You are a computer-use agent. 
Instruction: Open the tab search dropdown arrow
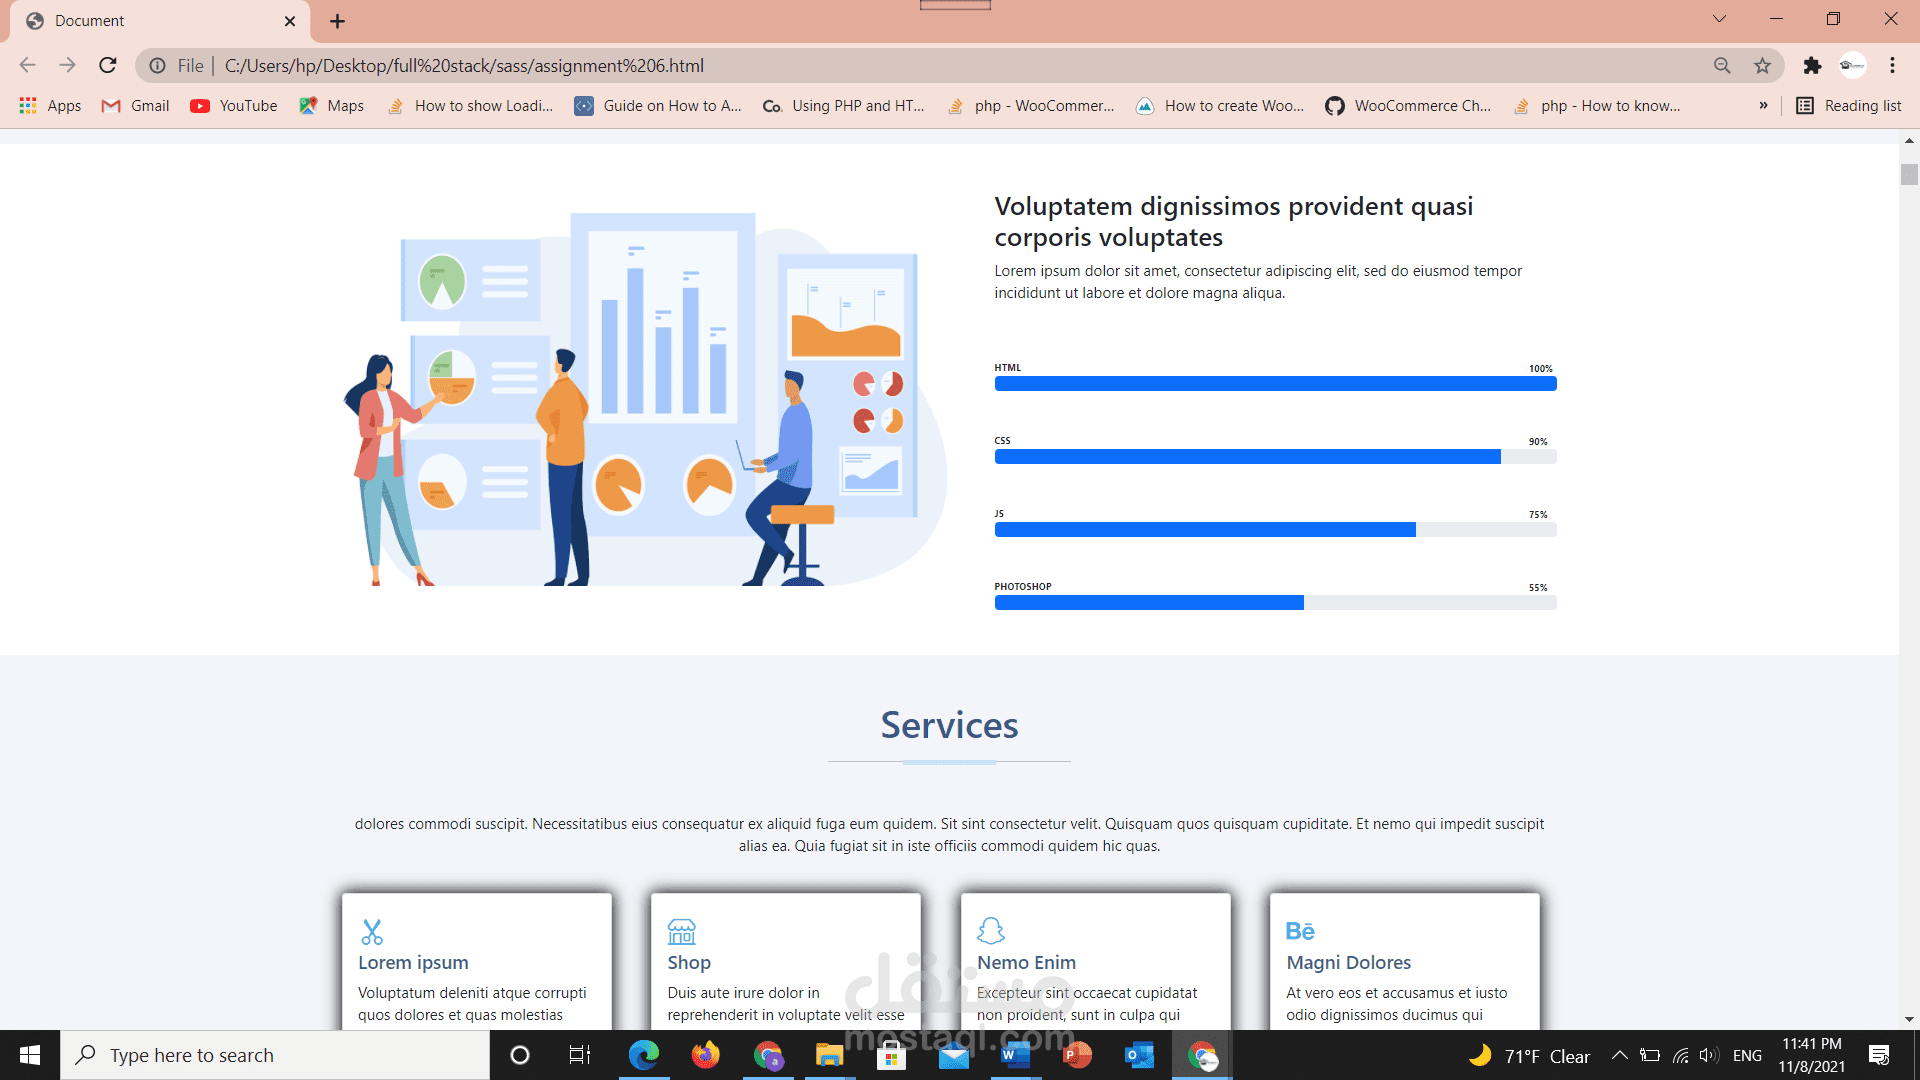click(1718, 19)
